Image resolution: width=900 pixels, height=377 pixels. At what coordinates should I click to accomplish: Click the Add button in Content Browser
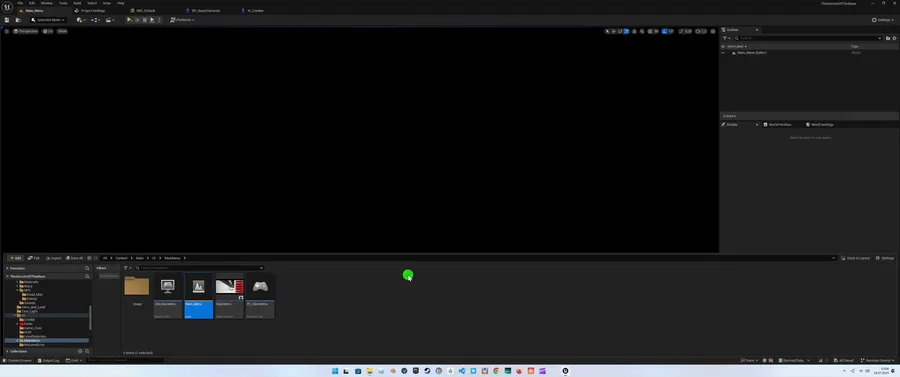click(x=15, y=258)
